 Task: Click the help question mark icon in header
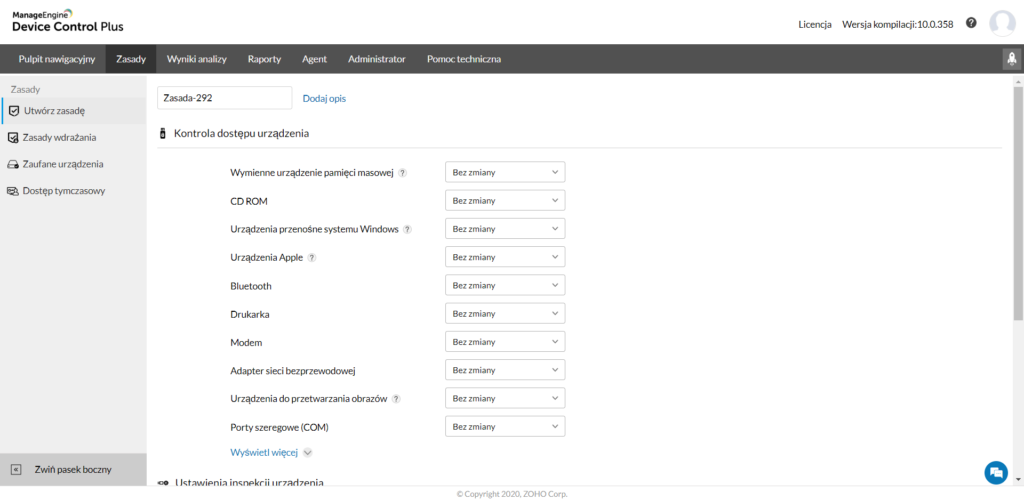click(x=971, y=23)
